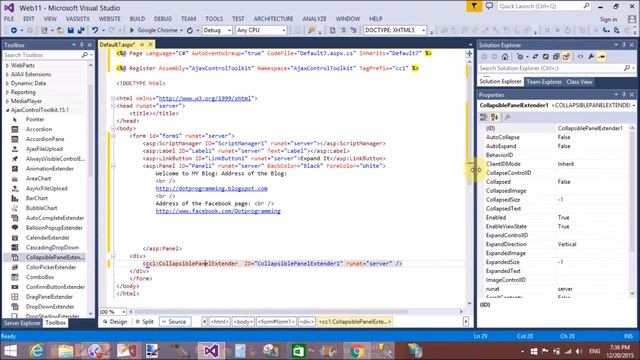Click the Refresh browser icon in toolbar
The image size is (640, 360).
click(x=190, y=30)
